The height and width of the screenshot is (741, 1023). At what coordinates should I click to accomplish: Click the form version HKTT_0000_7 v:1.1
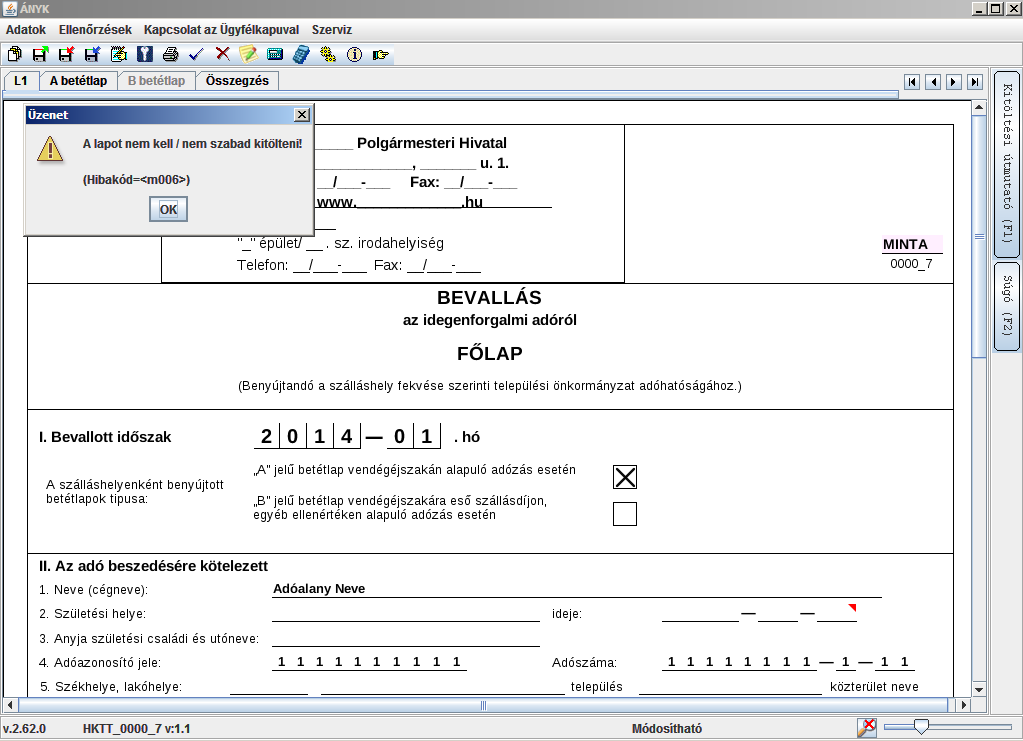[x=136, y=729]
